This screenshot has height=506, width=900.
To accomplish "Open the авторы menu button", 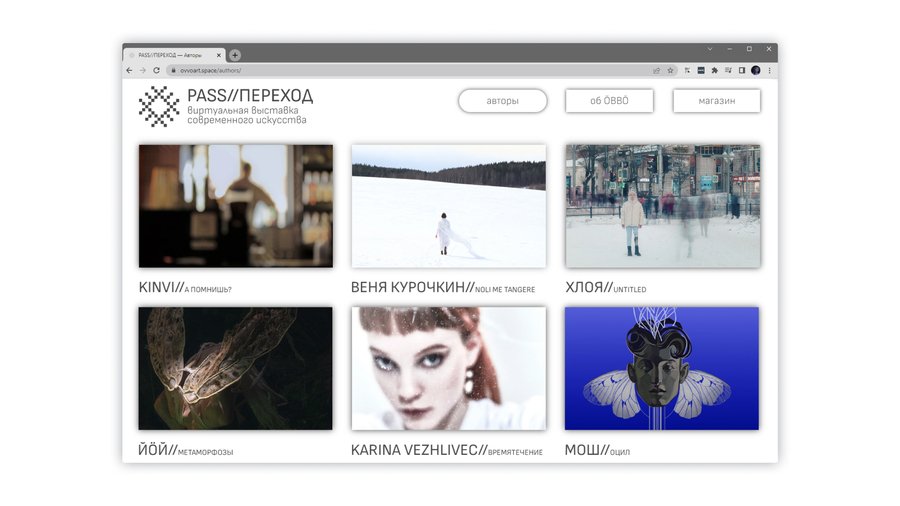I will pos(502,101).
